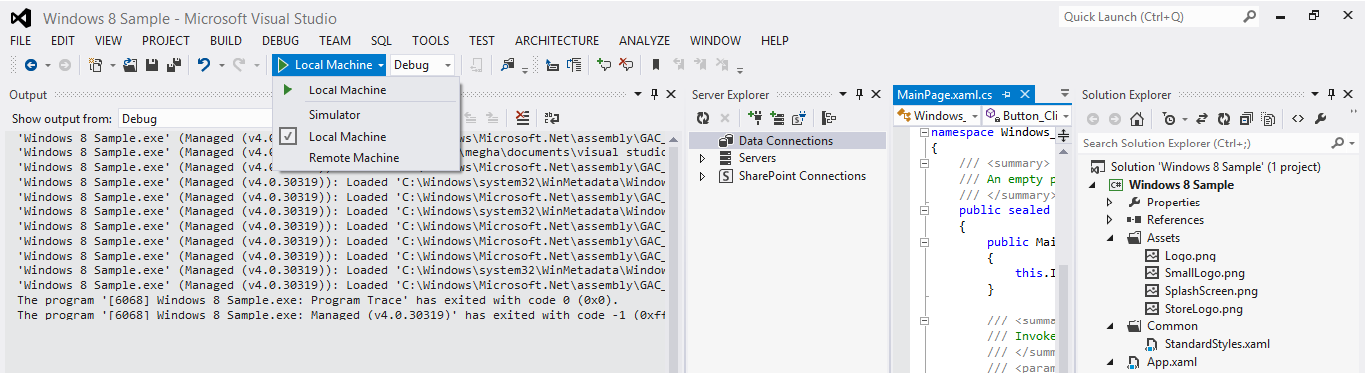
Task: Select StoreLogo.png in Solution Explorer
Action: 1204,309
